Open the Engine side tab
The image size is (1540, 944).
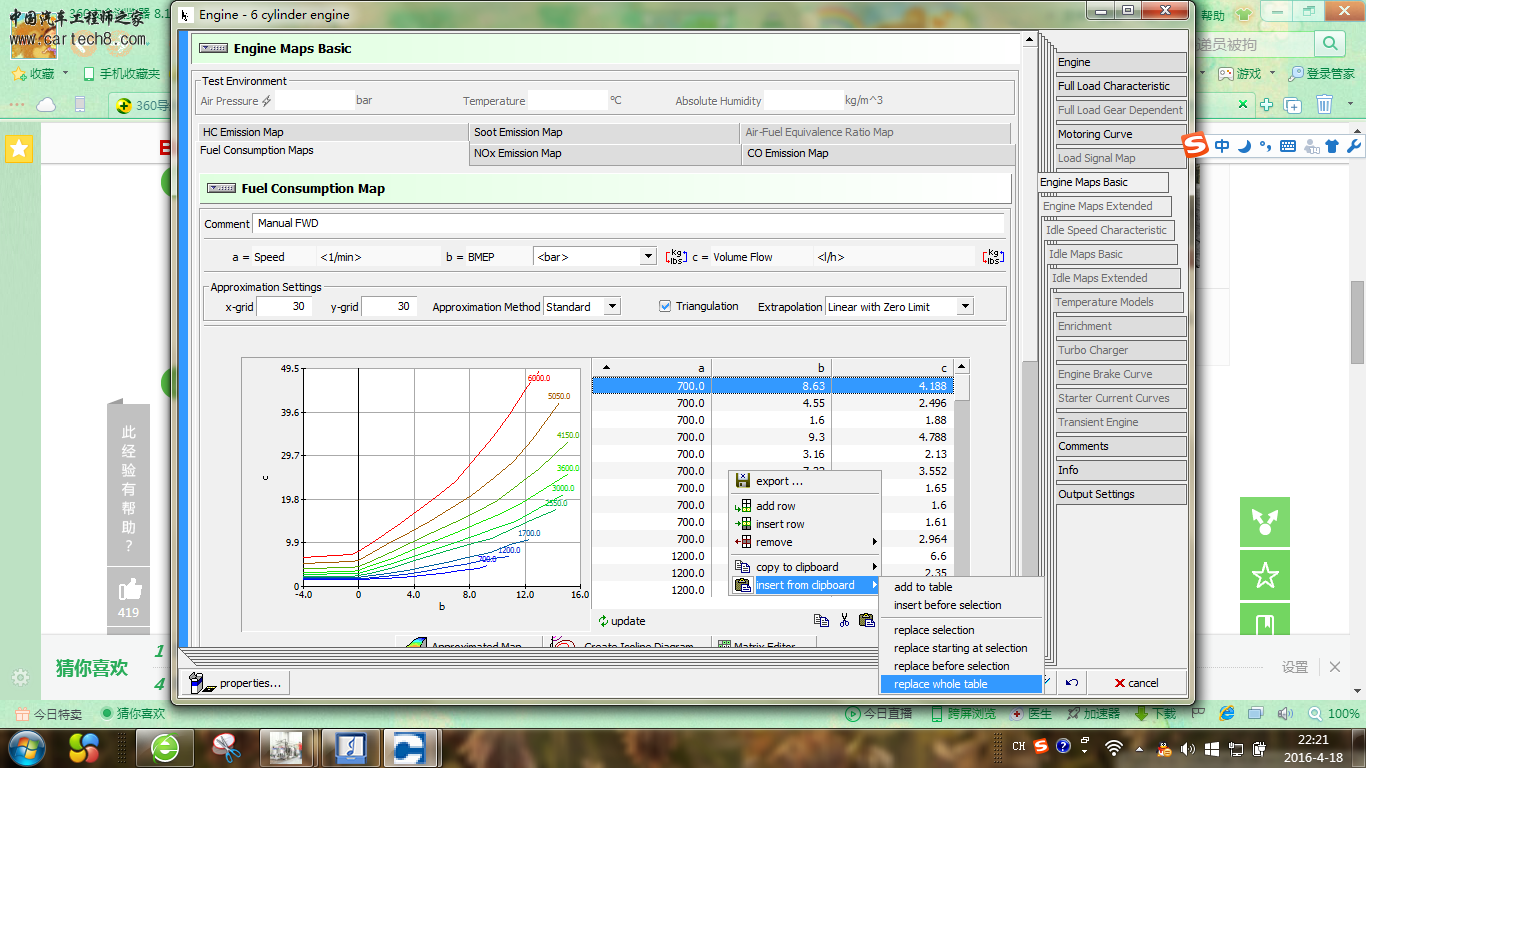point(1121,62)
